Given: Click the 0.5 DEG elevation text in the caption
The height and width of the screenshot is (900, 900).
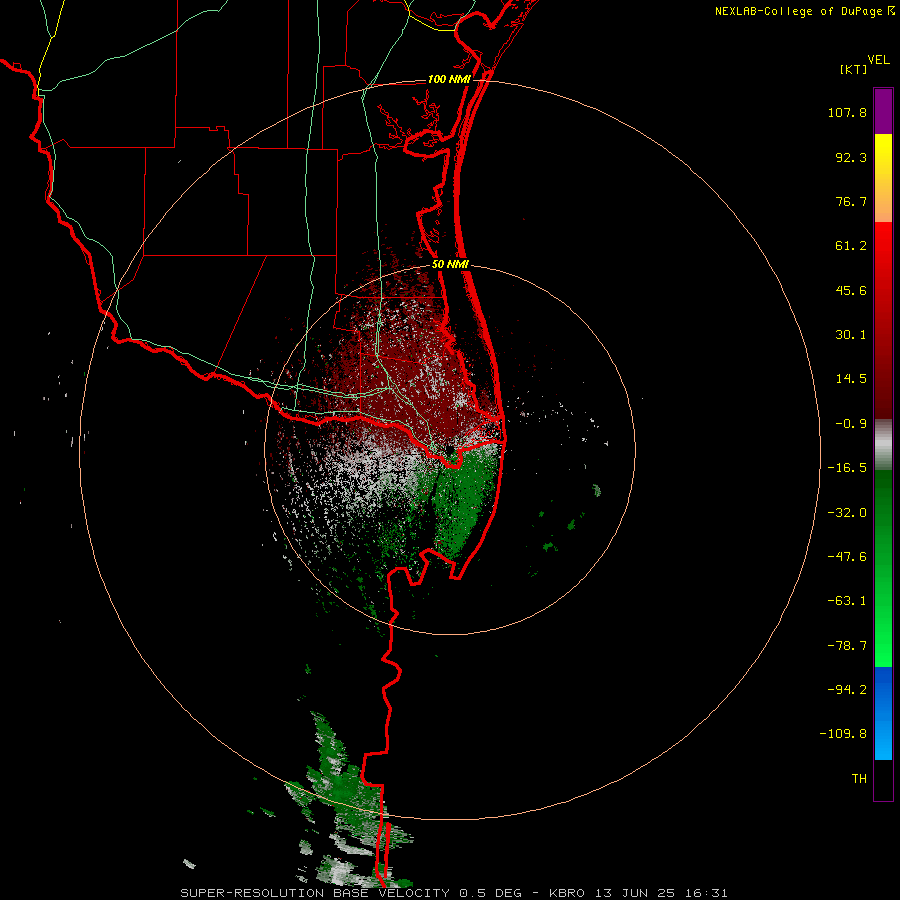Looking at the screenshot, I should pyautogui.click(x=490, y=893).
